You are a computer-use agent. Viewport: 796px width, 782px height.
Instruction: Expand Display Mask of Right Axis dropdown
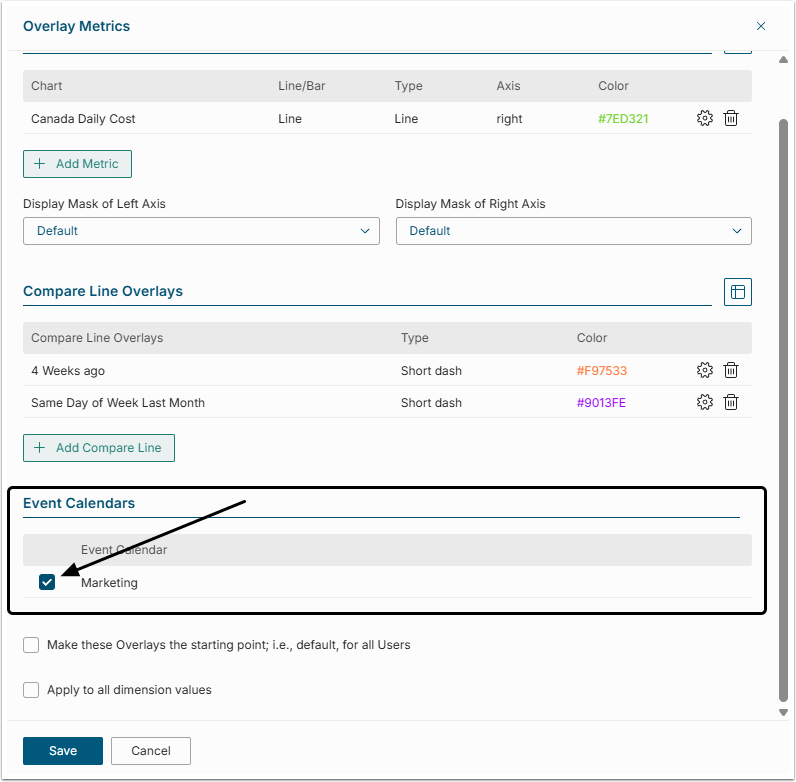[x=573, y=231]
